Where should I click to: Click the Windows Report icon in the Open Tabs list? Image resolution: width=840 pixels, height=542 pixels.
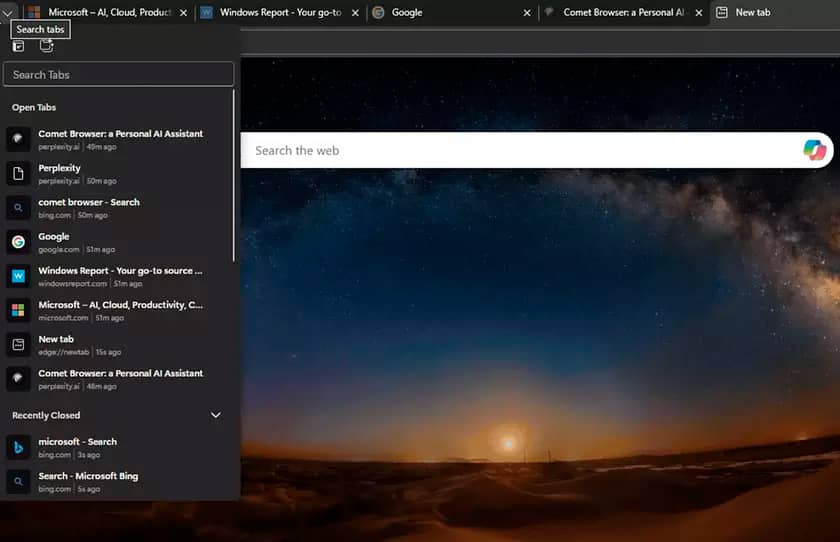(x=18, y=276)
